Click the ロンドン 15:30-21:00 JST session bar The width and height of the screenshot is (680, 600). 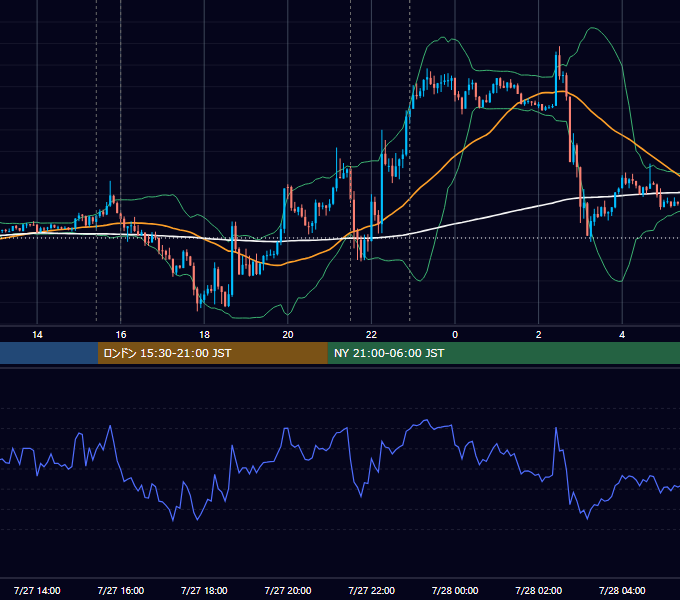pos(212,353)
